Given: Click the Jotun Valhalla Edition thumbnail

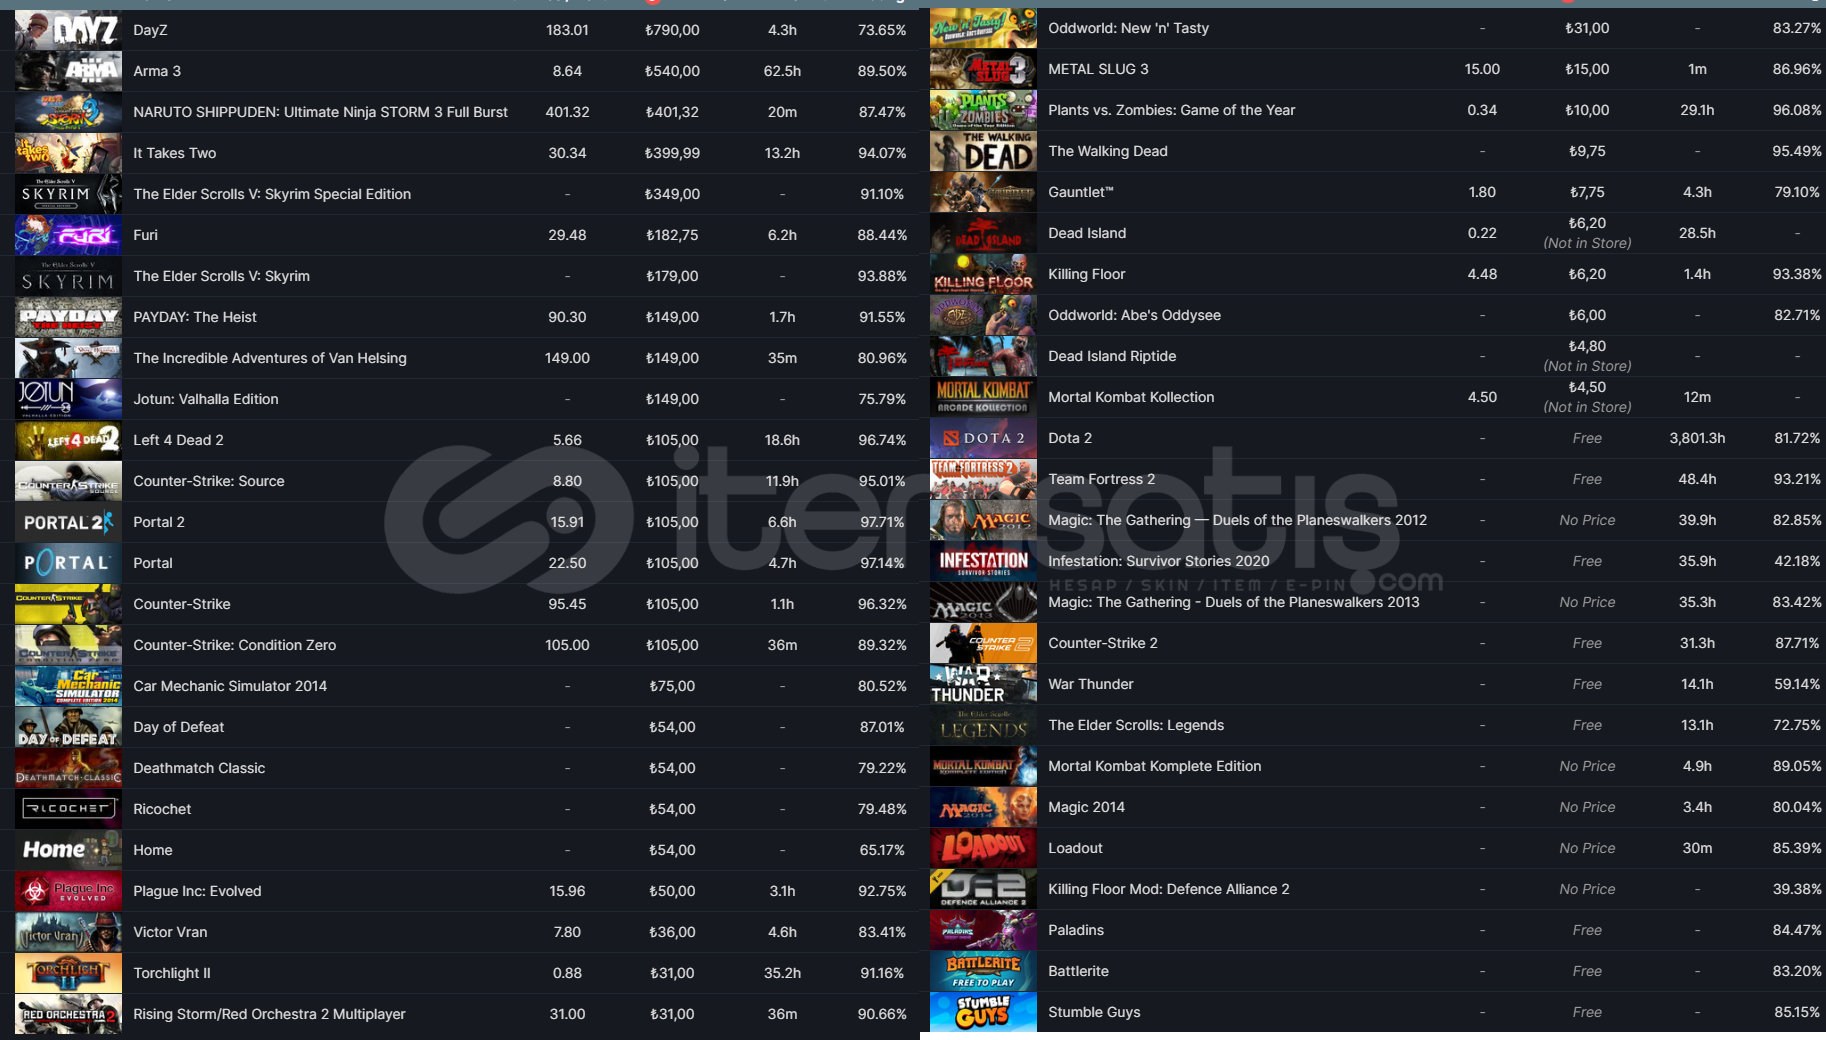Looking at the screenshot, I should [68, 399].
